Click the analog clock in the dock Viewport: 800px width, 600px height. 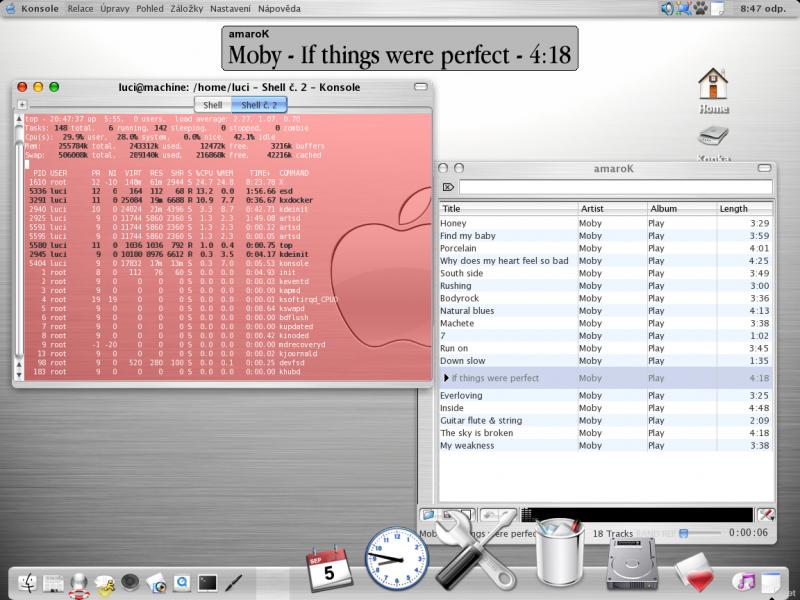(x=396, y=559)
